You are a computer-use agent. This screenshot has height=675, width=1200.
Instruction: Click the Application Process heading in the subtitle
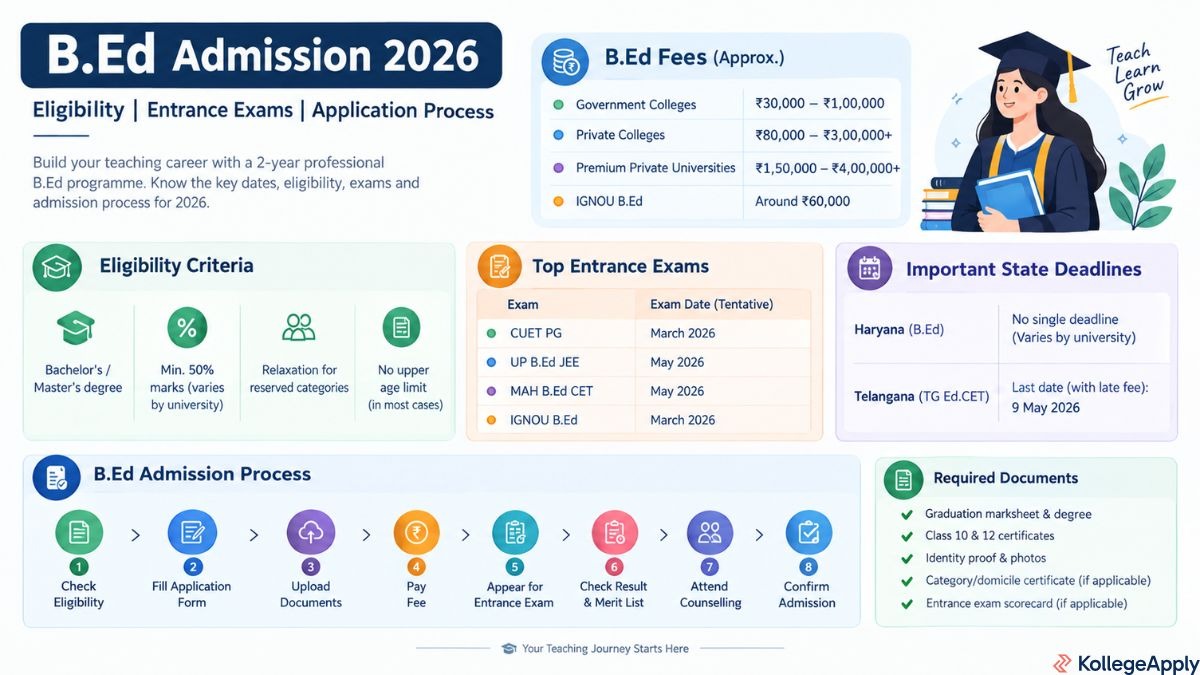tap(403, 110)
